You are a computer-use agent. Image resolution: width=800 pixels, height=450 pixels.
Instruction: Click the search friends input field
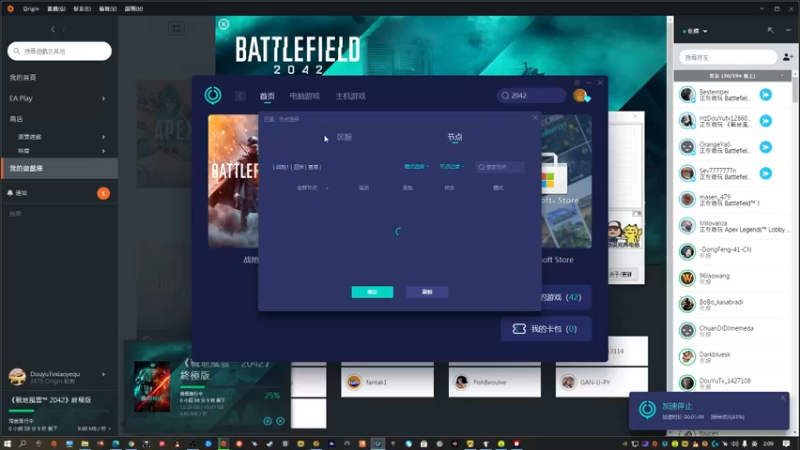tap(728, 57)
